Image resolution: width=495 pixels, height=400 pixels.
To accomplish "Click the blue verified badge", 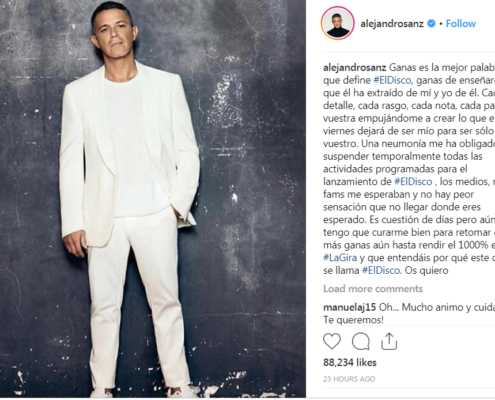I will 431,24.
